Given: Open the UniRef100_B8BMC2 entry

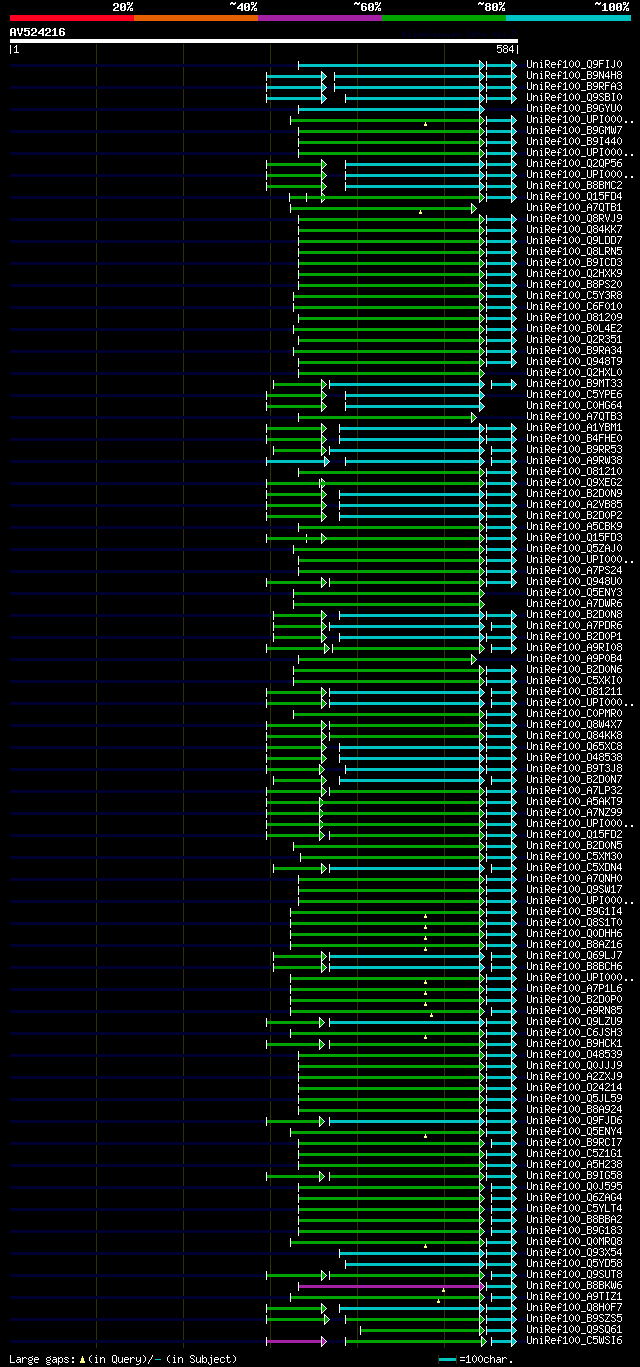Looking at the screenshot, I should pos(573,185).
